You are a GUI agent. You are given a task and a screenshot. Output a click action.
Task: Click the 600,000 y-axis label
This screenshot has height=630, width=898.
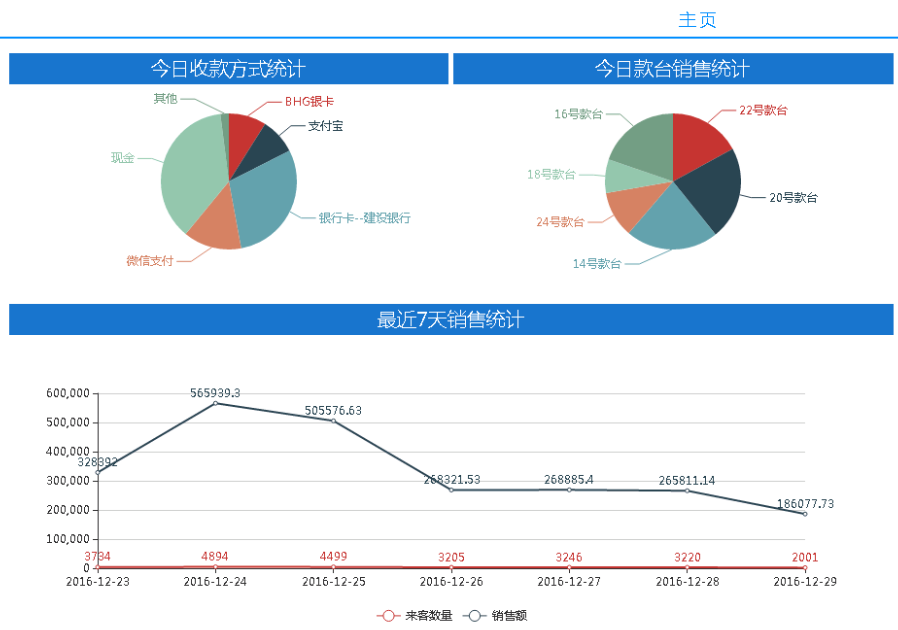point(68,393)
